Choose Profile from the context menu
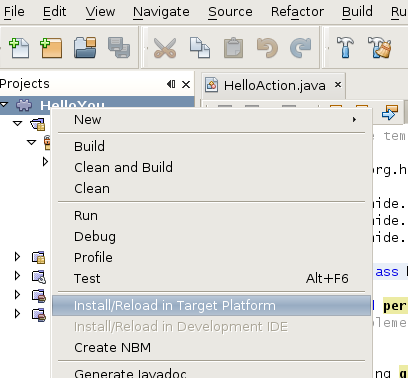Viewport: 408px width, 378px height. point(211,257)
